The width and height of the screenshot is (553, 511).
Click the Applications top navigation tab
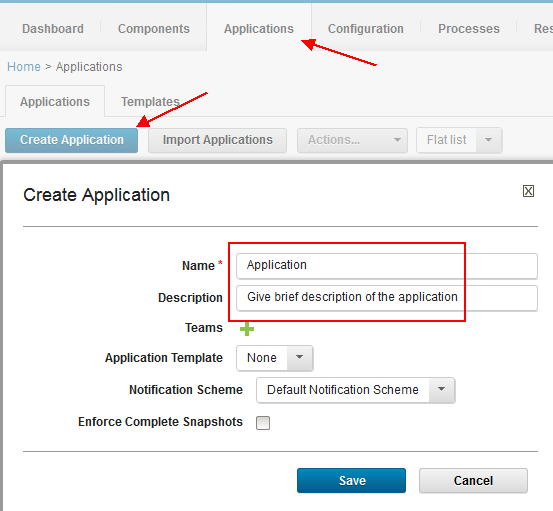(259, 29)
